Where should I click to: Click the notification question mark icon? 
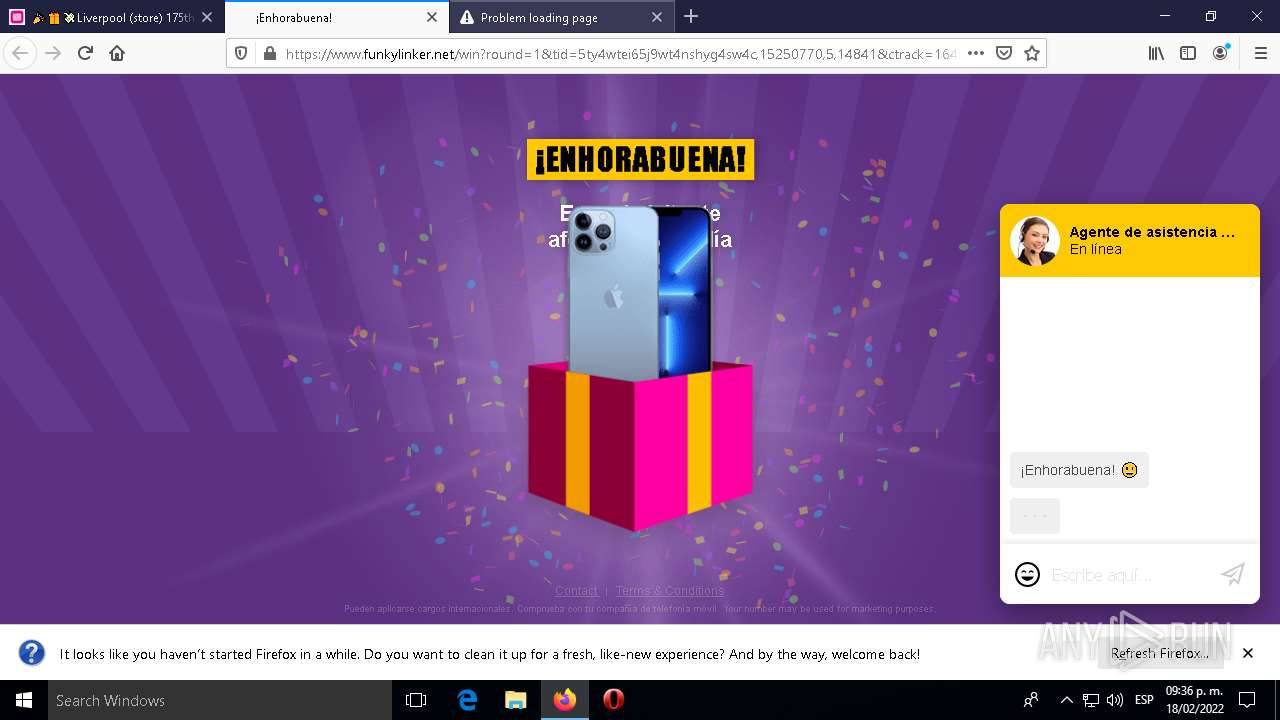pyautogui.click(x=32, y=654)
